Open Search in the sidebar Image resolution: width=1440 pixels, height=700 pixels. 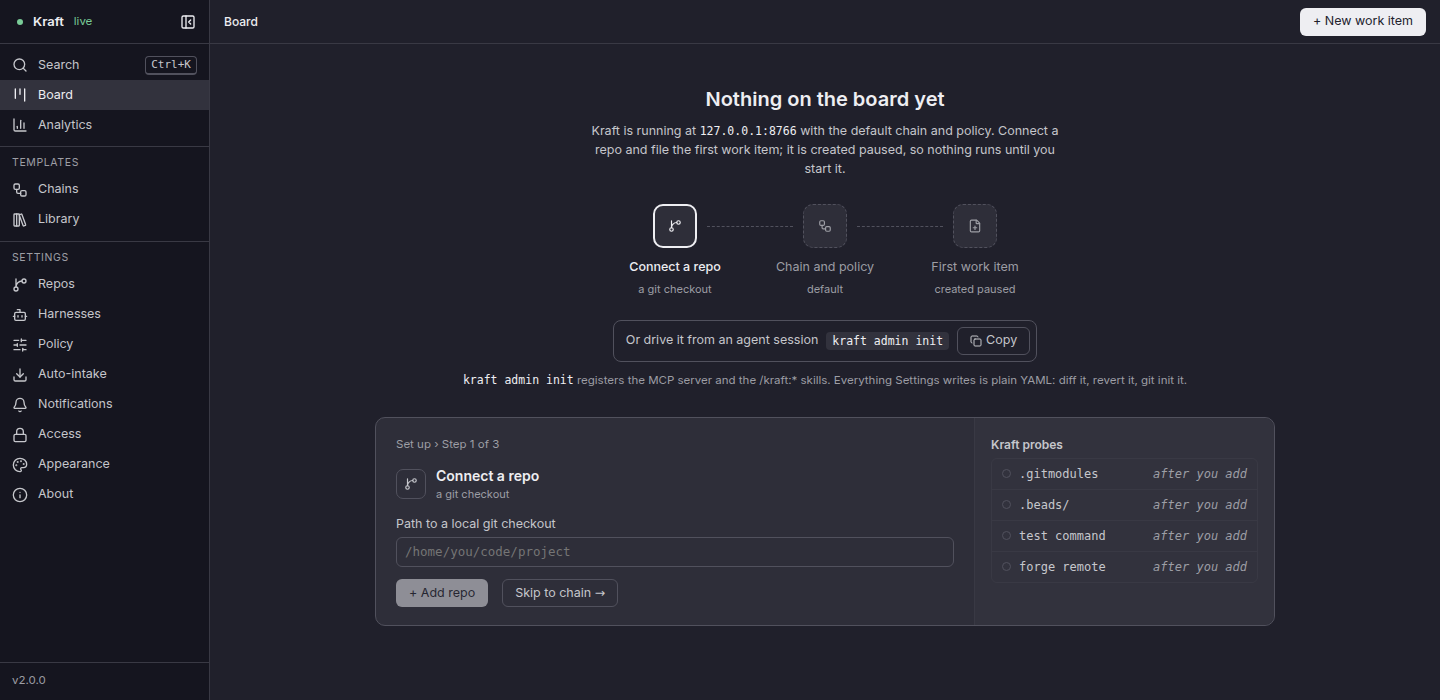104,65
